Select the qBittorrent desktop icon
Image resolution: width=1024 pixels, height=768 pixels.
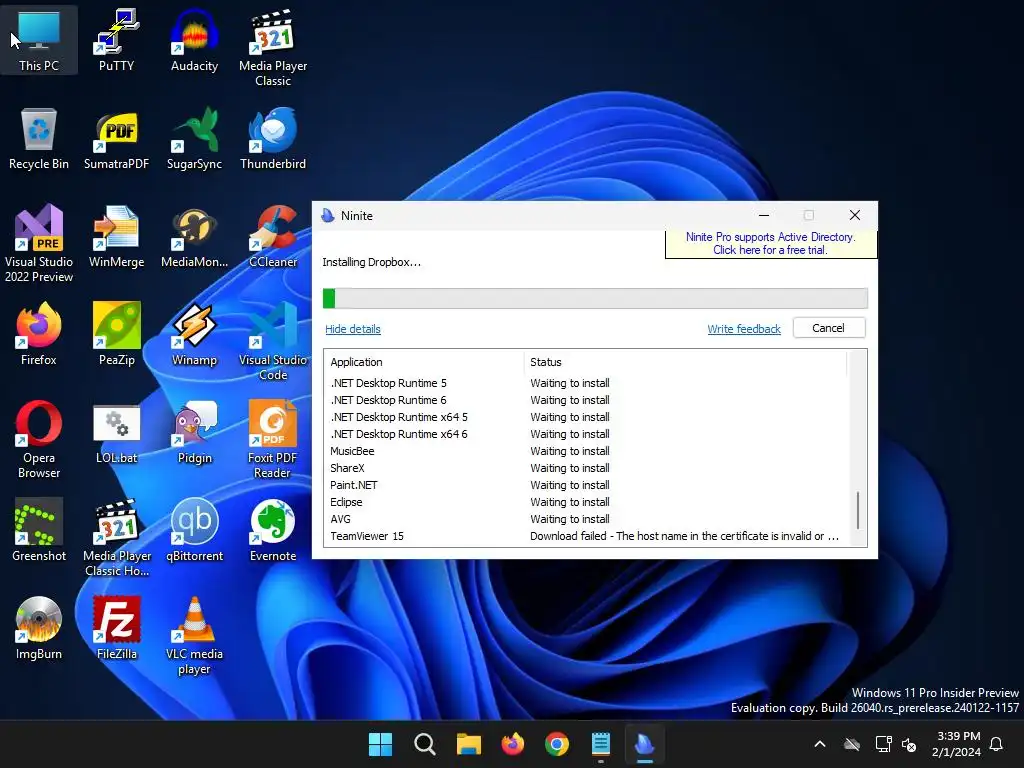194,530
